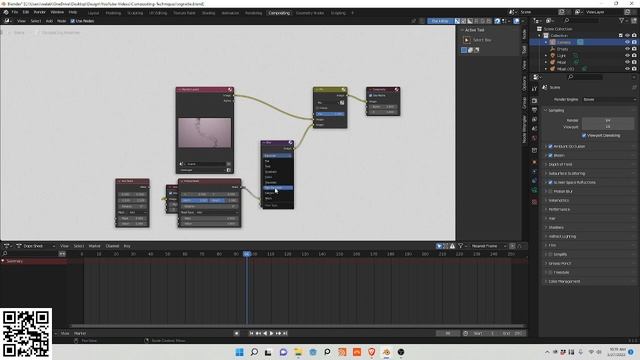
Task: Open the World properties tab icon
Action: 534,138
